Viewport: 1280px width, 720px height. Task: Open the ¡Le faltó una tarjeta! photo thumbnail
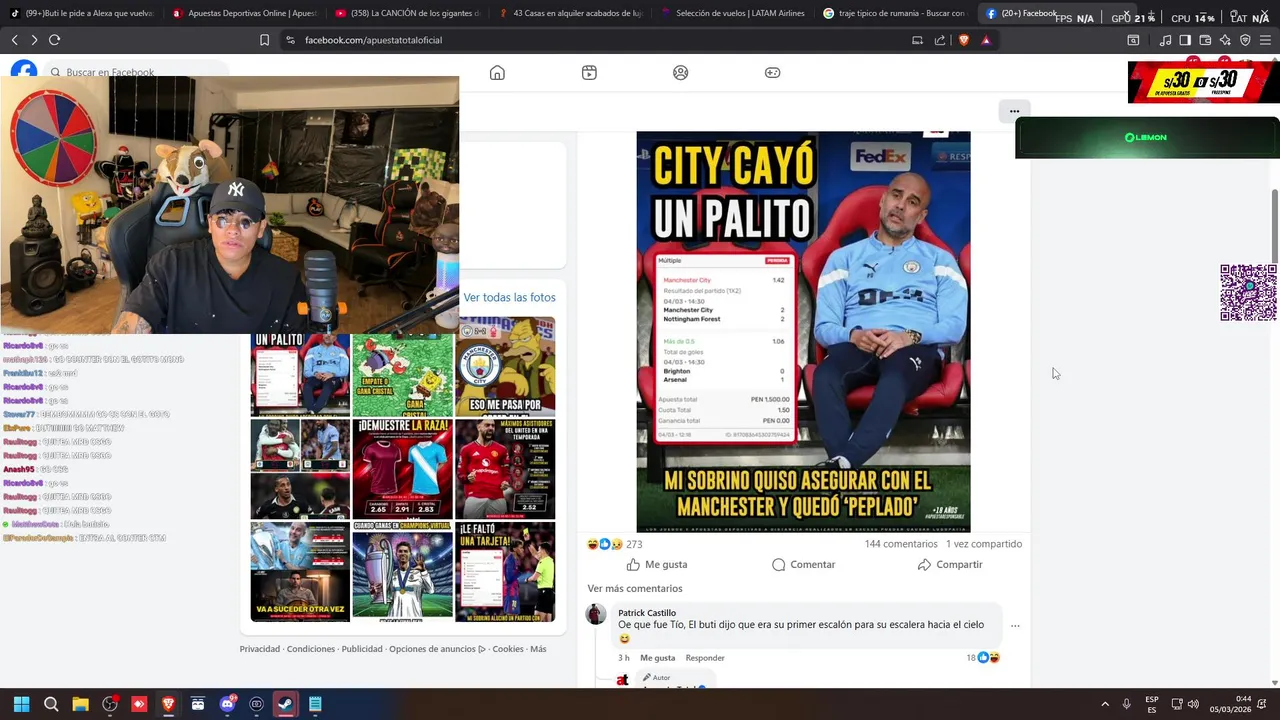coord(505,572)
